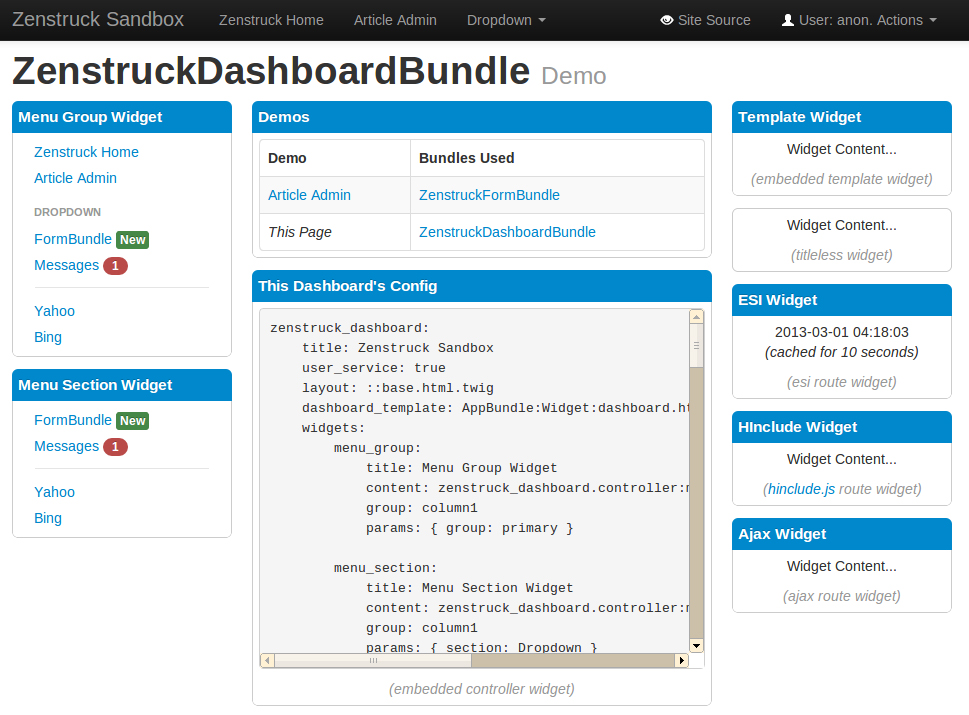Open Zenstruck Home in Menu Group Widget

(x=87, y=152)
